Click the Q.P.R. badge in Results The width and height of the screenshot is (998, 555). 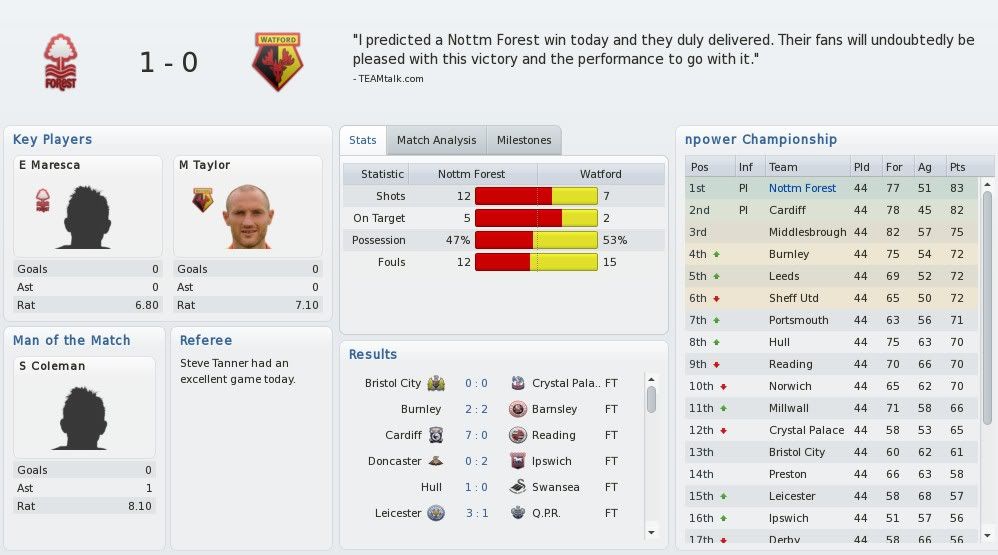tap(518, 513)
